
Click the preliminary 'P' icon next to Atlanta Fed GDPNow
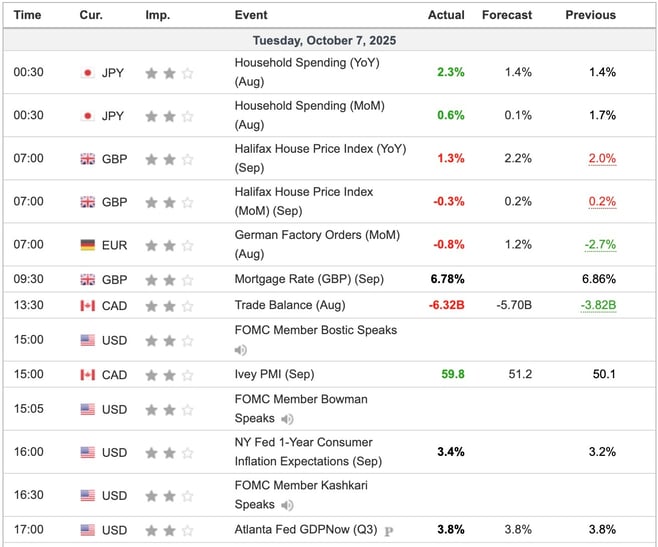388,531
